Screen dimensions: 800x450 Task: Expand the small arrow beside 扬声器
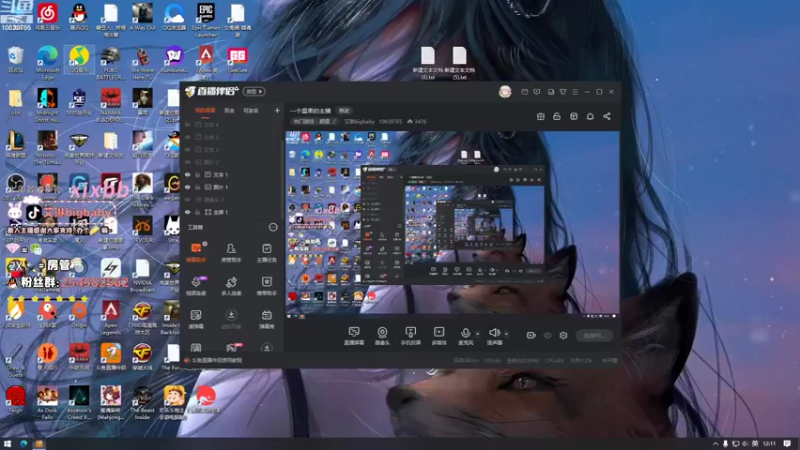506,334
